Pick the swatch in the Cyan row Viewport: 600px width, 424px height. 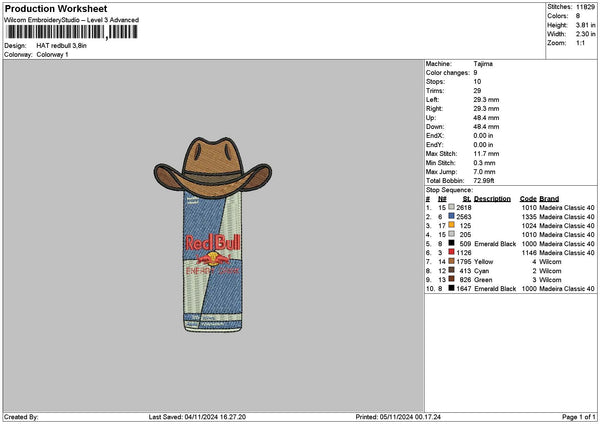pyautogui.click(x=452, y=270)
